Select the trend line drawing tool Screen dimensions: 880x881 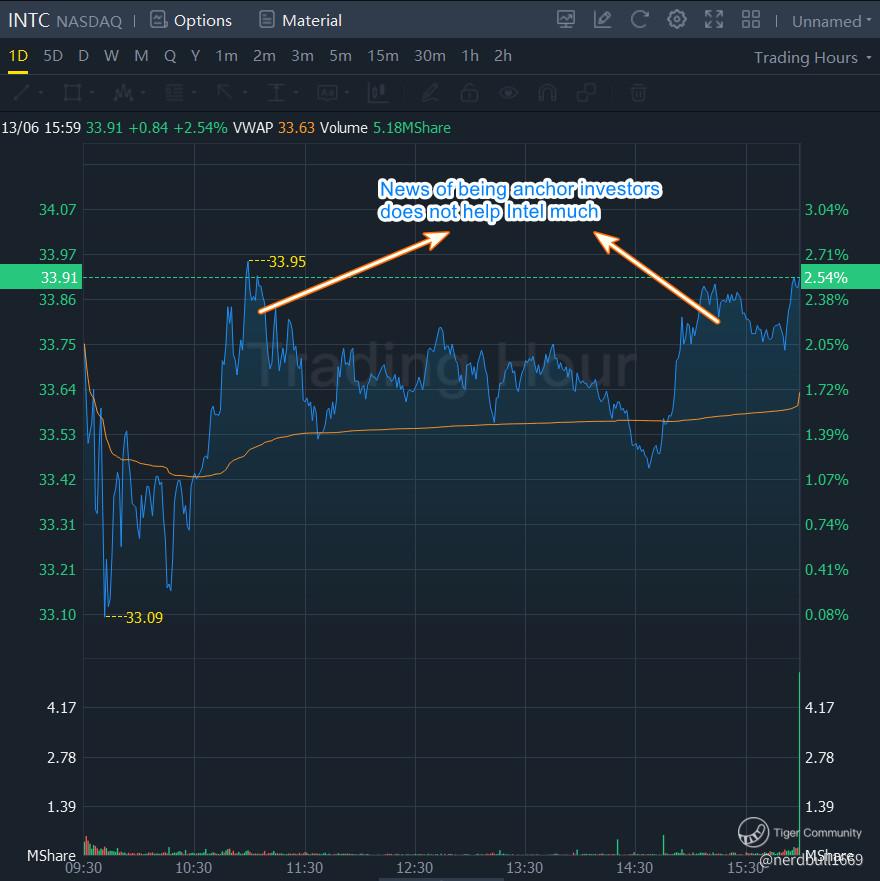coord(22,93)
